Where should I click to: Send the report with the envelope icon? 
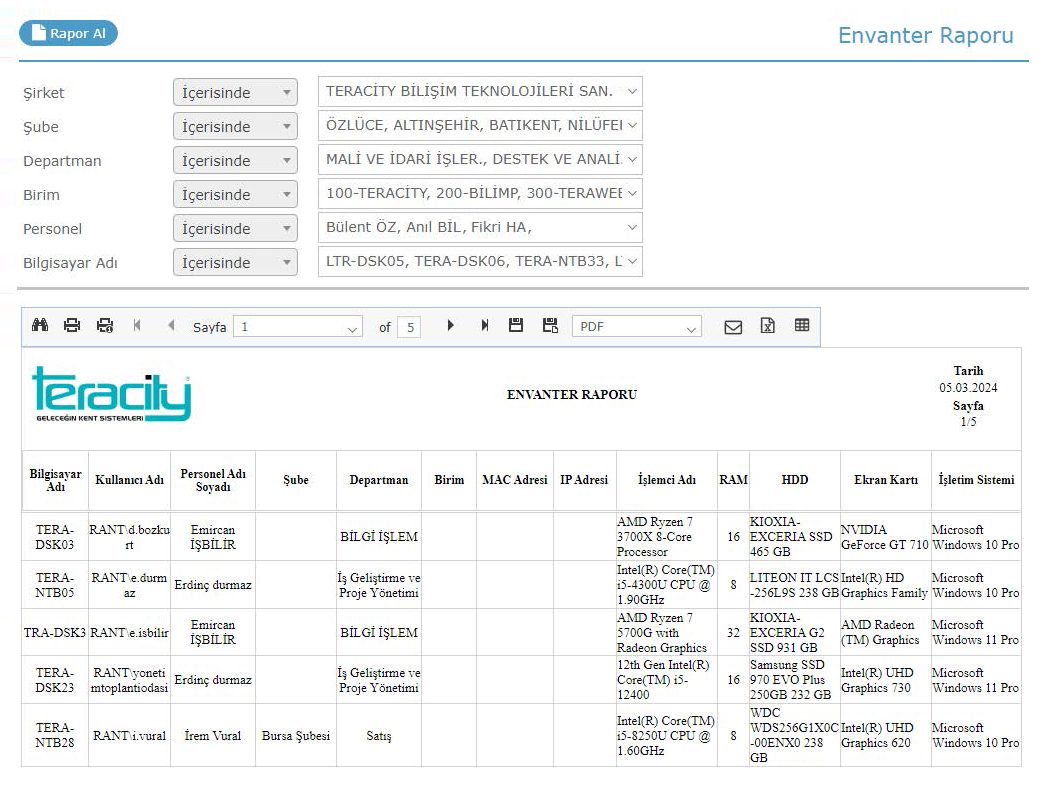(733, 327)
